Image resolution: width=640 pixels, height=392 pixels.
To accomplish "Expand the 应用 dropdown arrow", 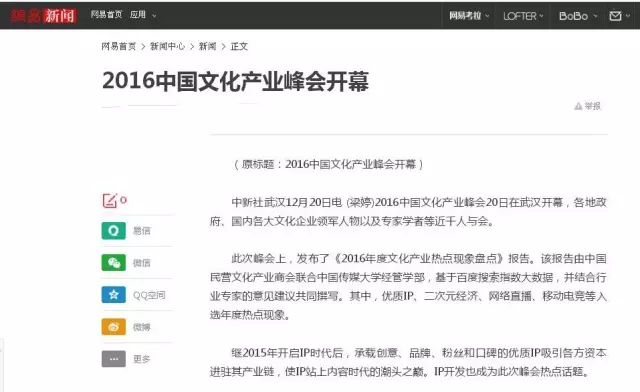I will point(154,16).
